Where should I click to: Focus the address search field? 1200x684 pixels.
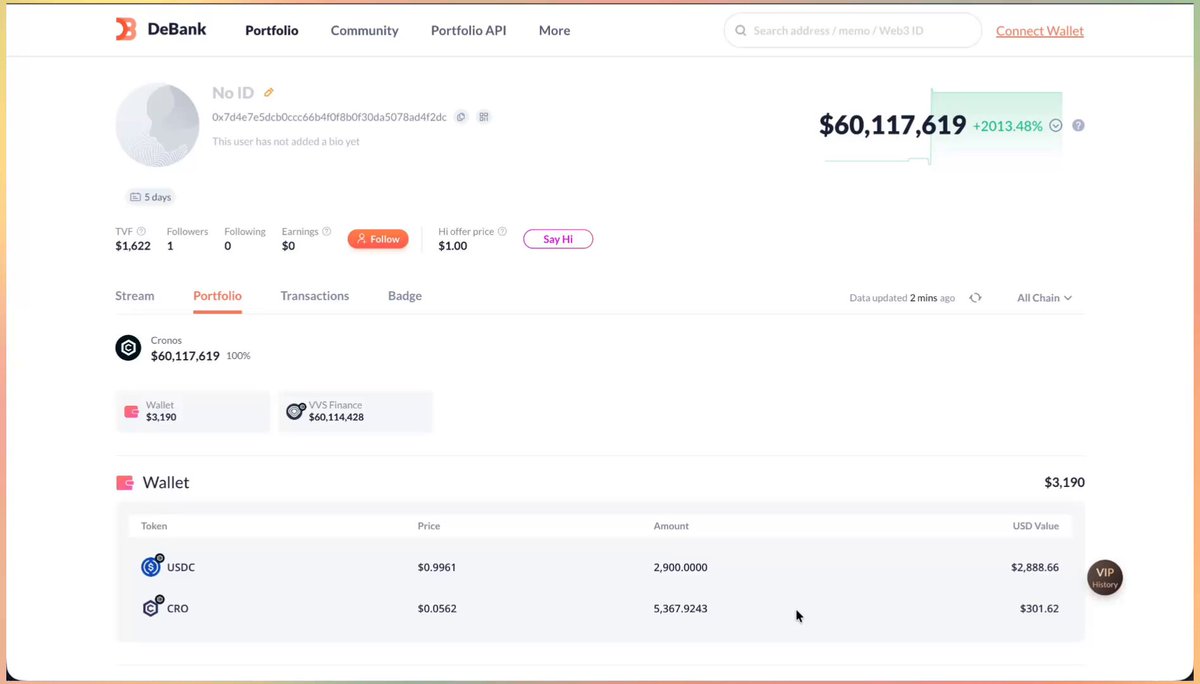click(x=853, y=31)
